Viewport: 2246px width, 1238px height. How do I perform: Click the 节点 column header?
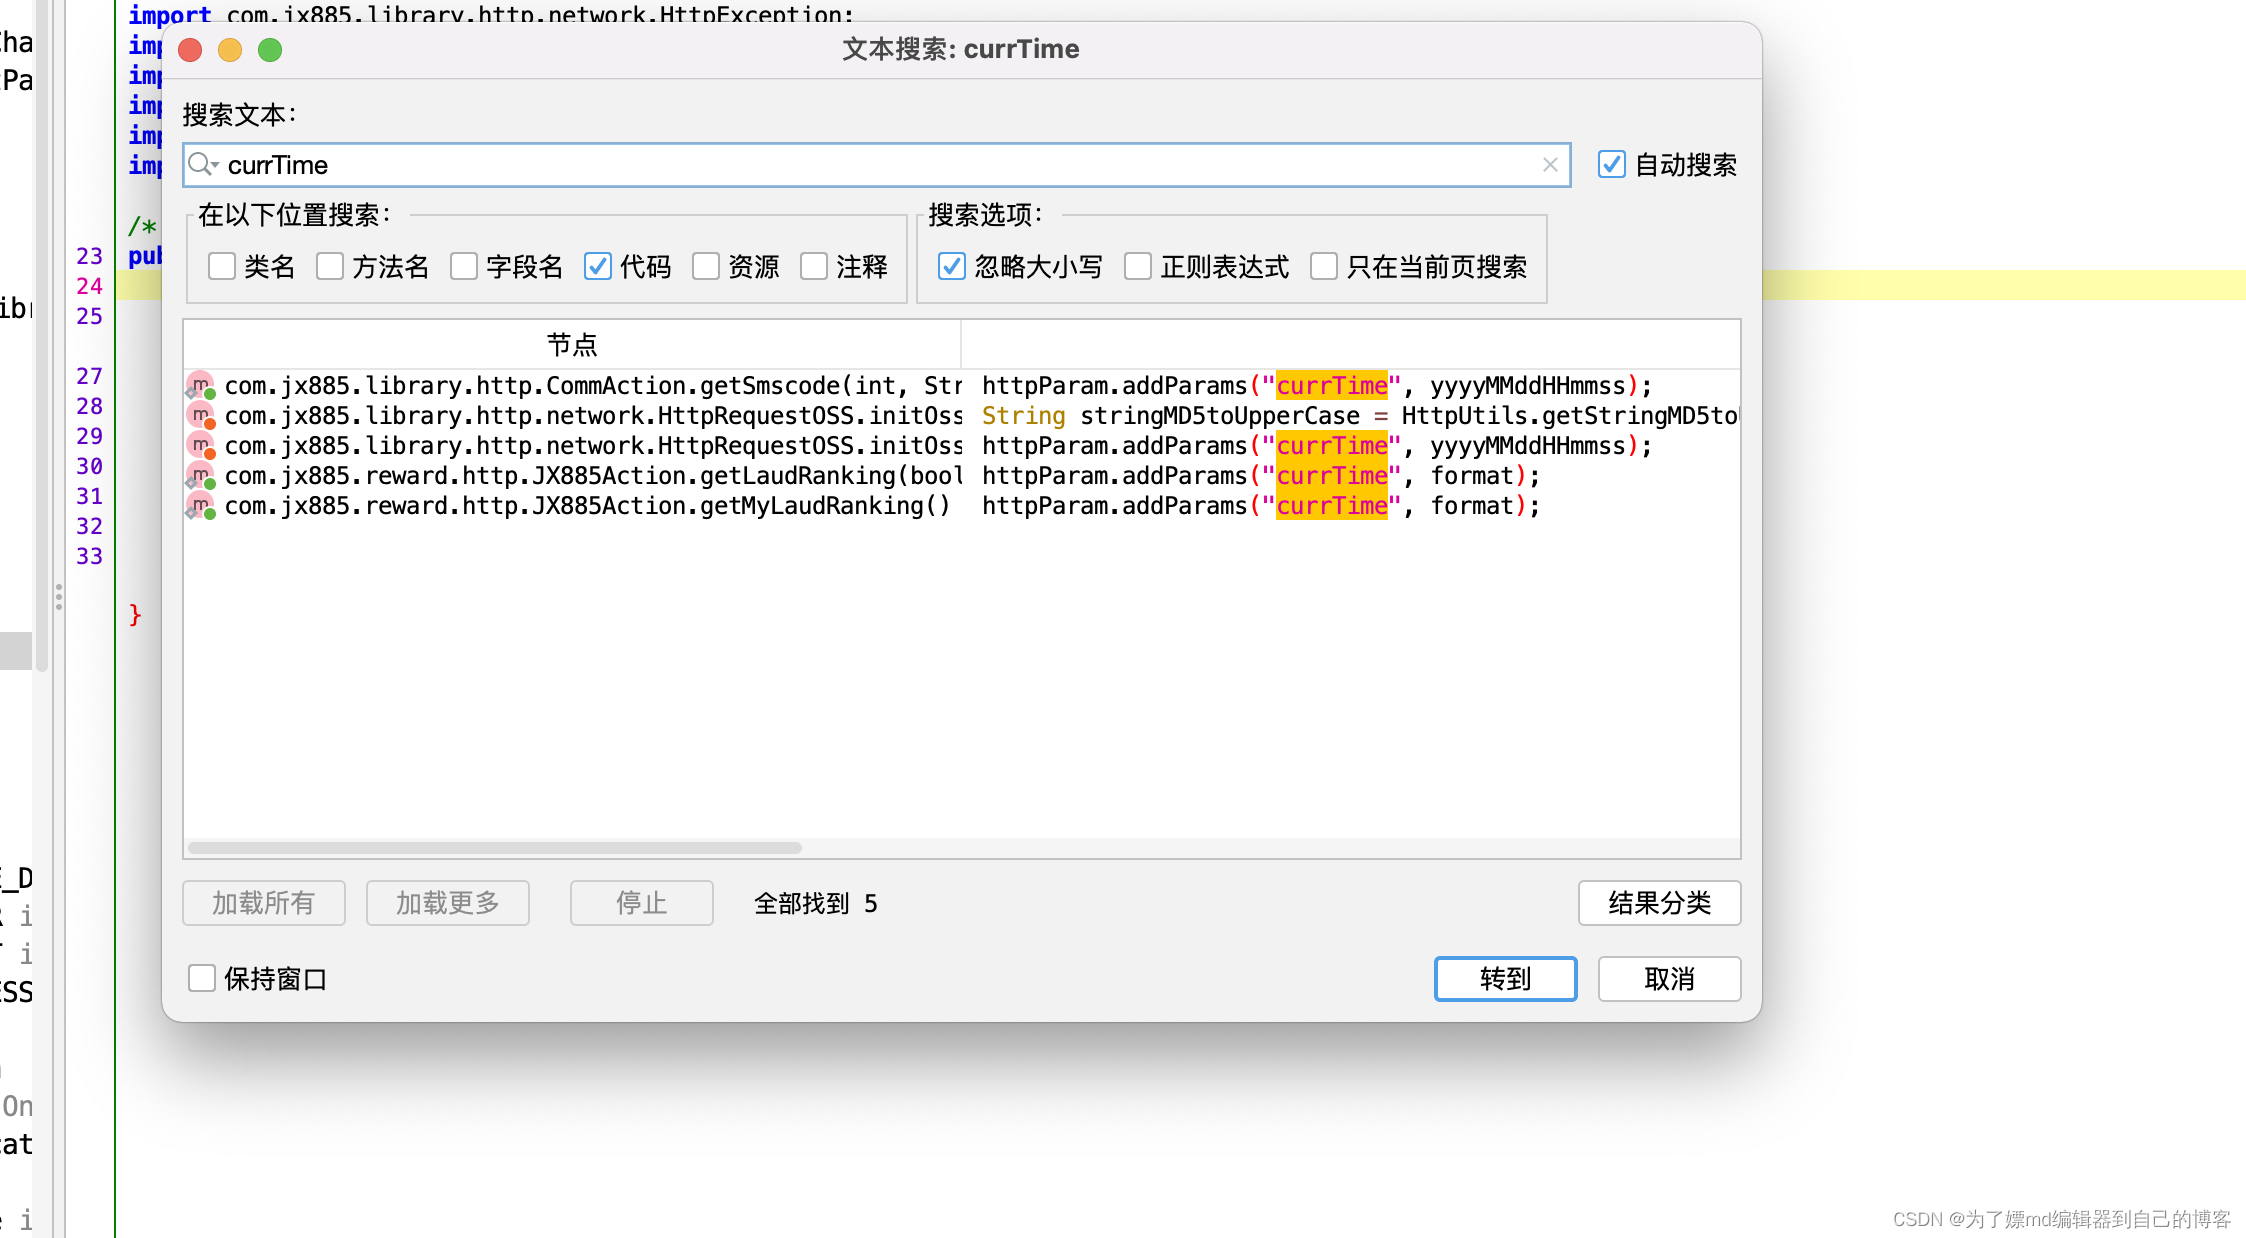(x=572, y=345)
